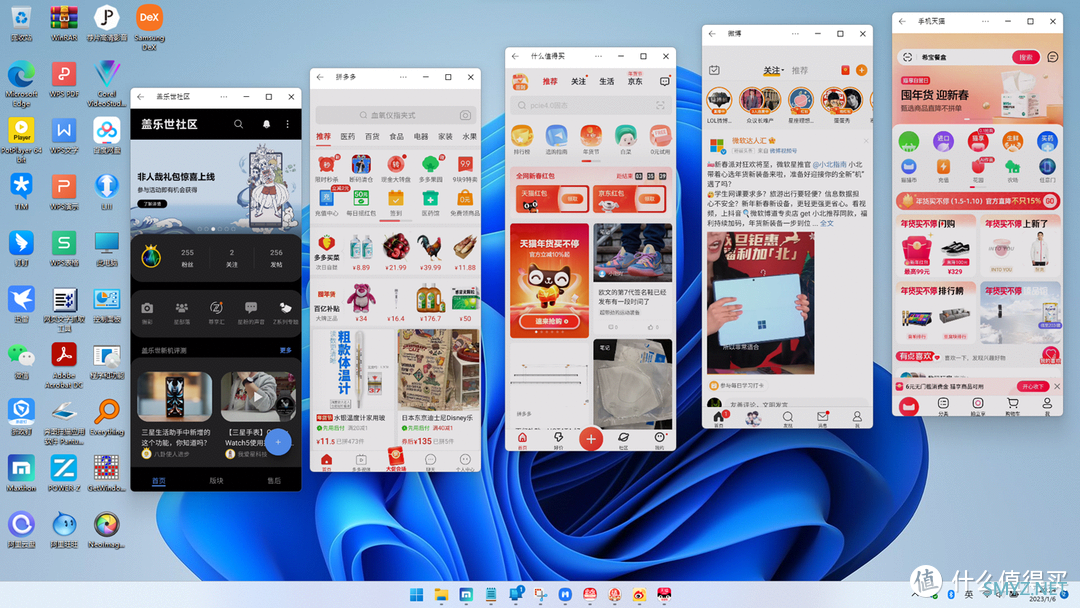Open the sneakers article thumbnail in 什么值得买
Viewport: 1080px width, 608px height.
click(x=632, y=252)
